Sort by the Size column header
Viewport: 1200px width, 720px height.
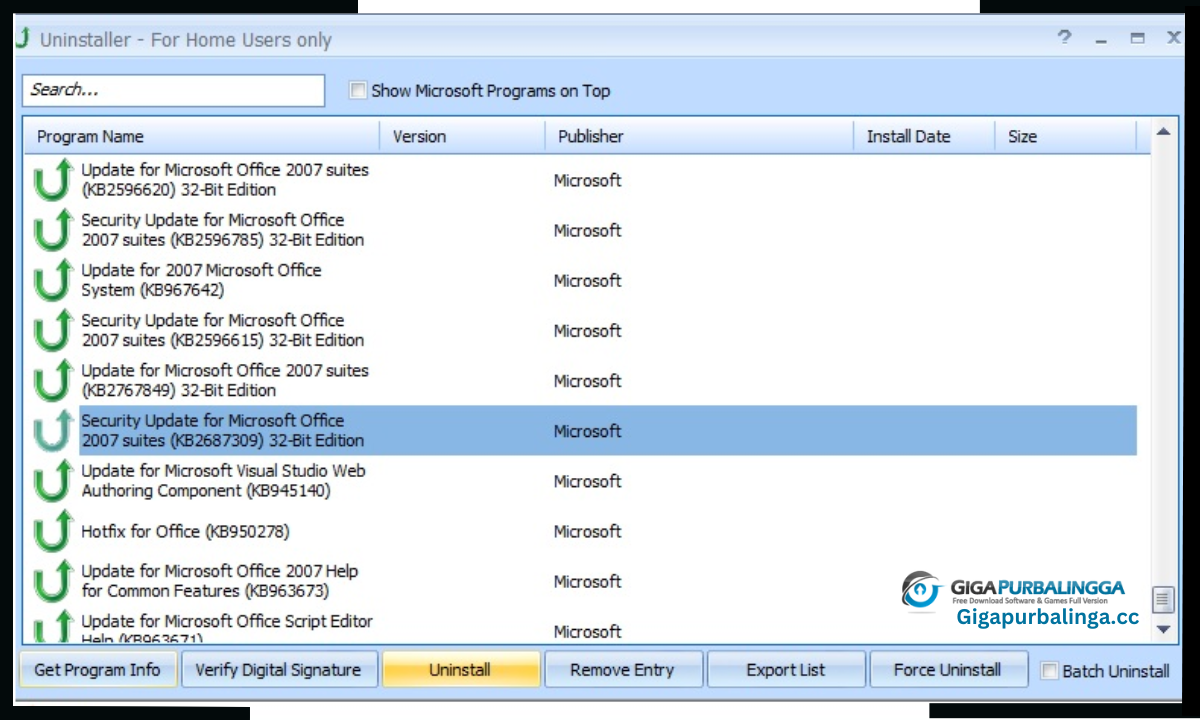[x=1066, y=137]
